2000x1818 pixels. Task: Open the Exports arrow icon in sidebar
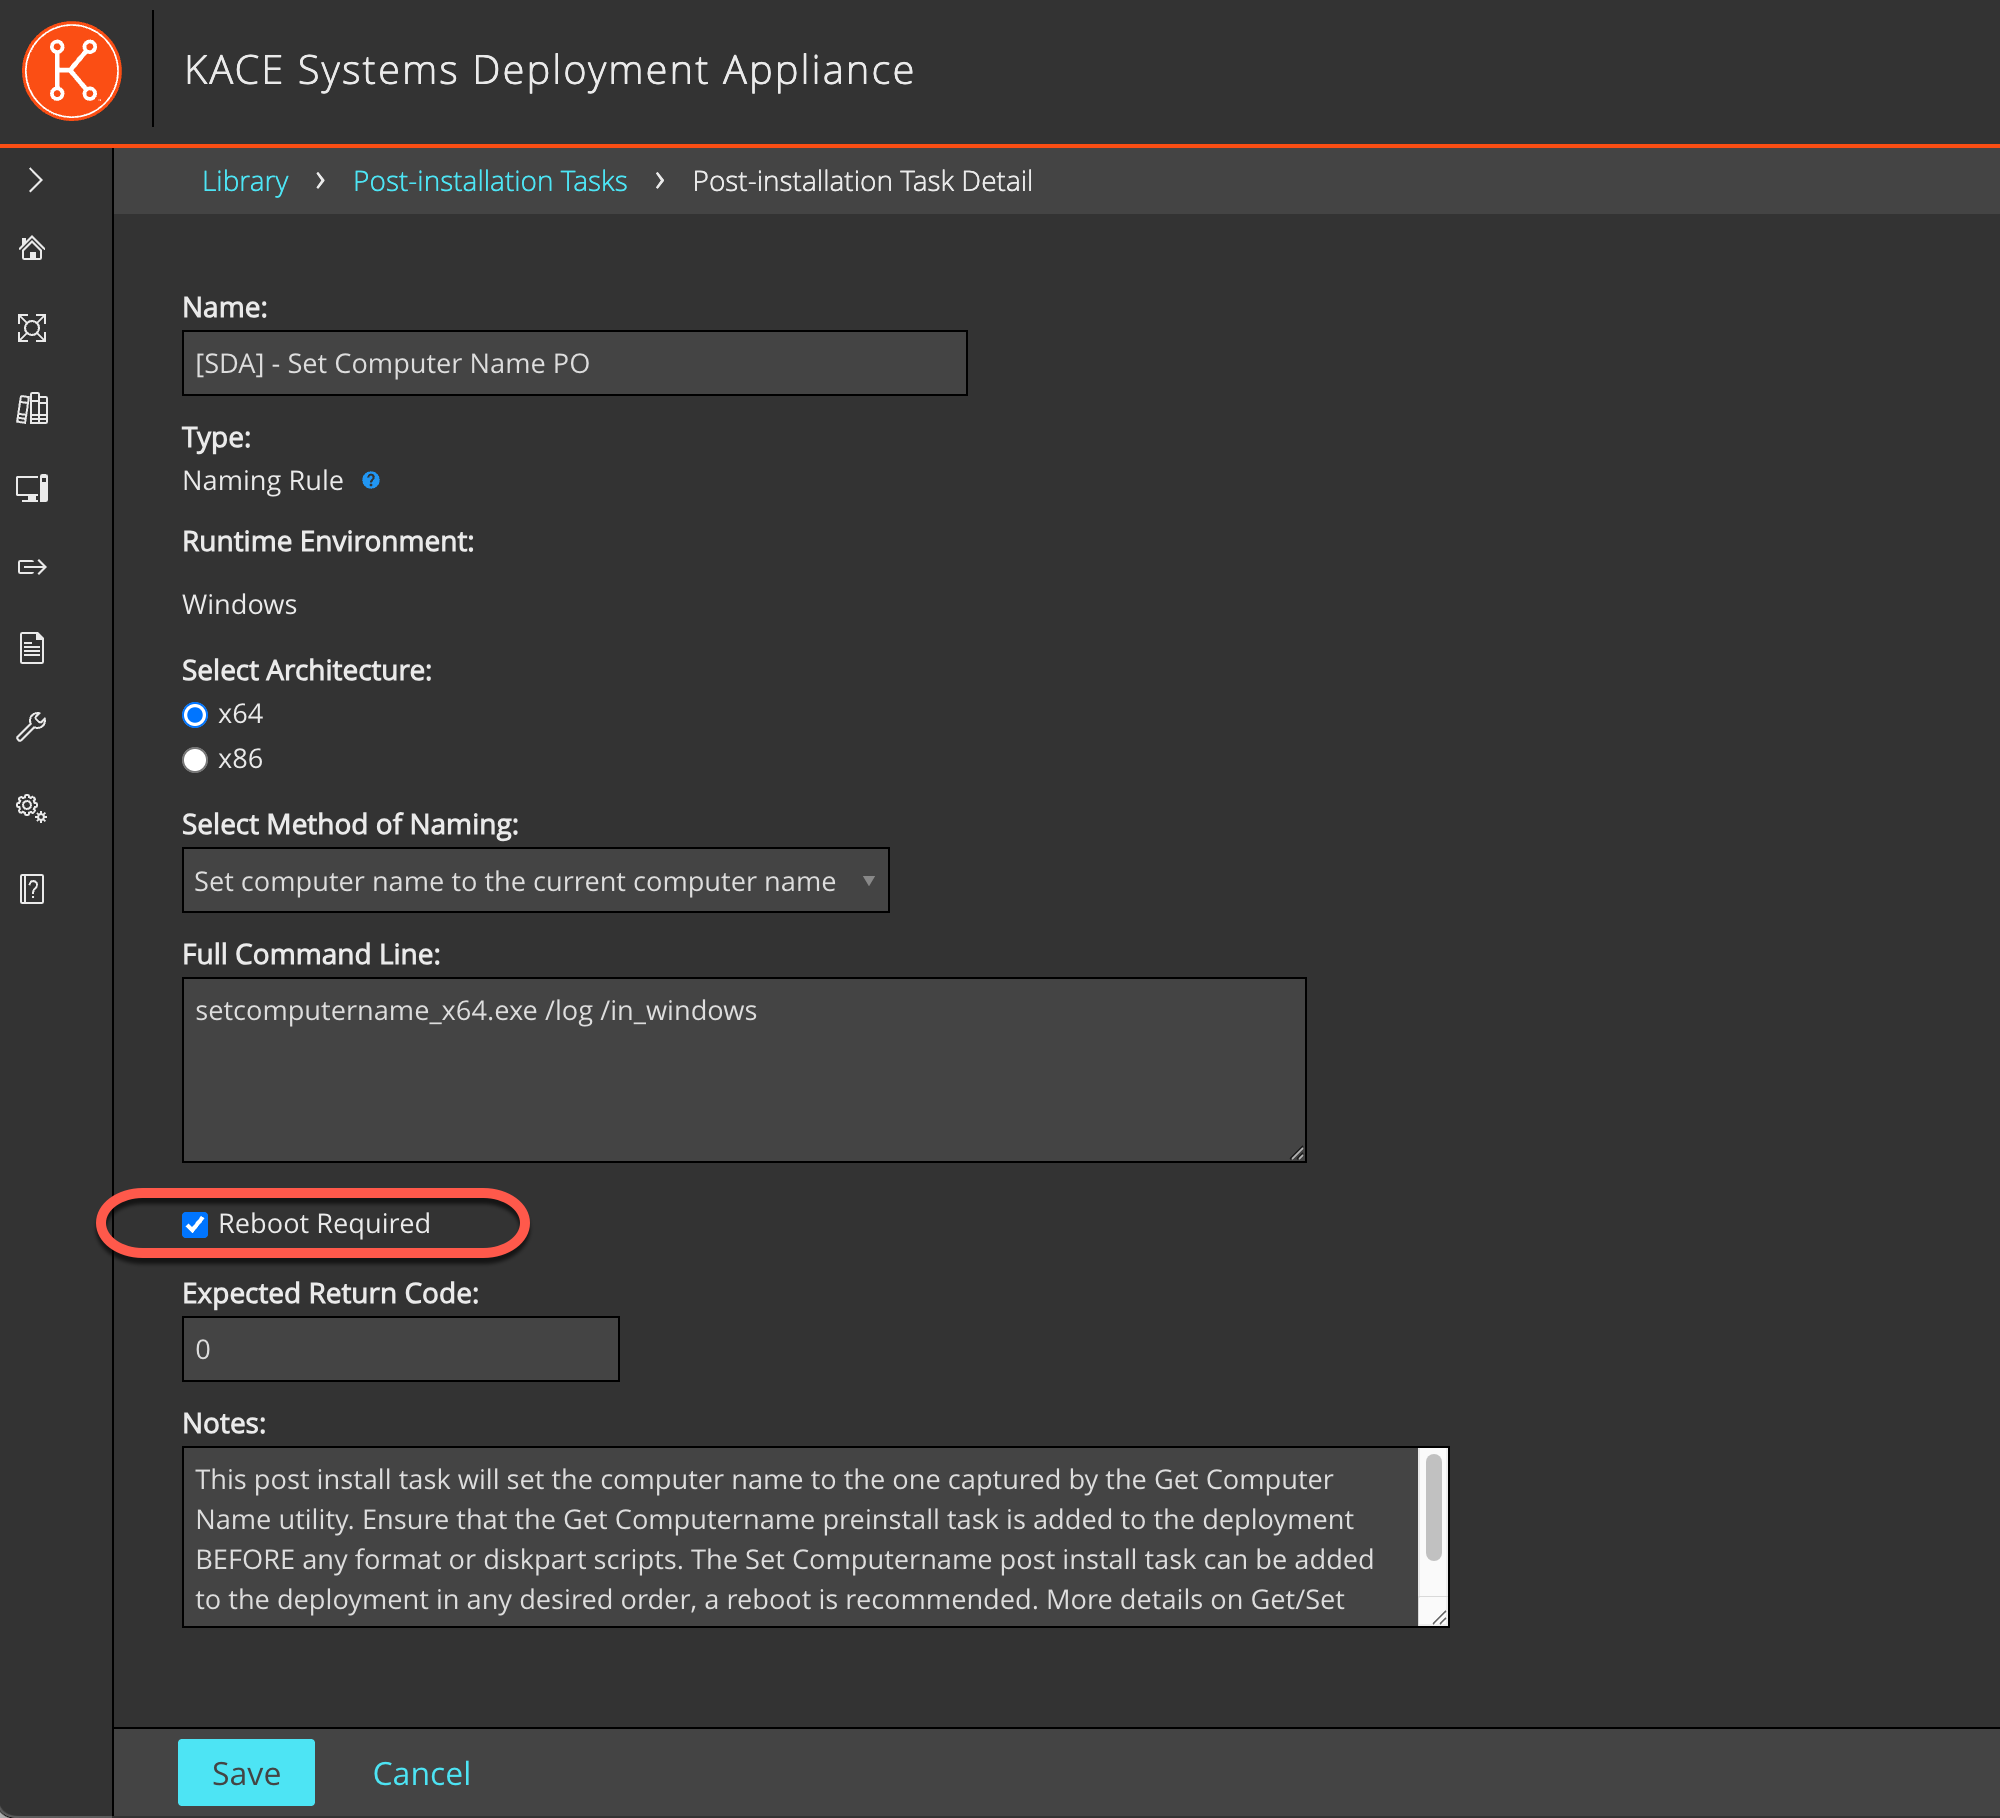33,567
